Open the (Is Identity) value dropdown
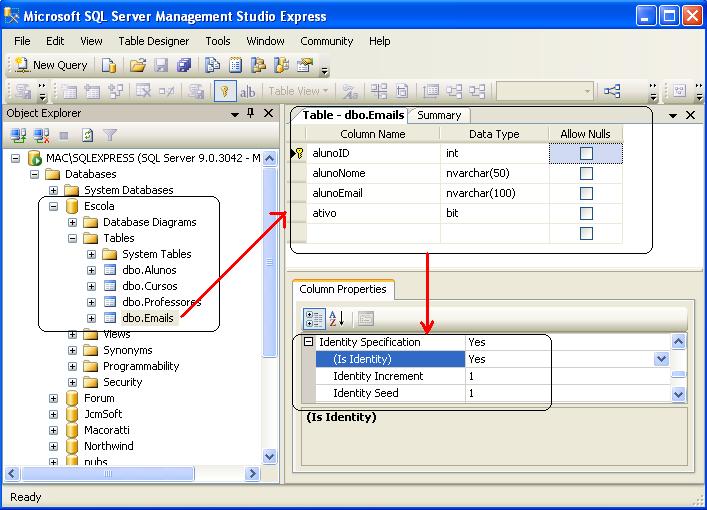 point(661,359)
